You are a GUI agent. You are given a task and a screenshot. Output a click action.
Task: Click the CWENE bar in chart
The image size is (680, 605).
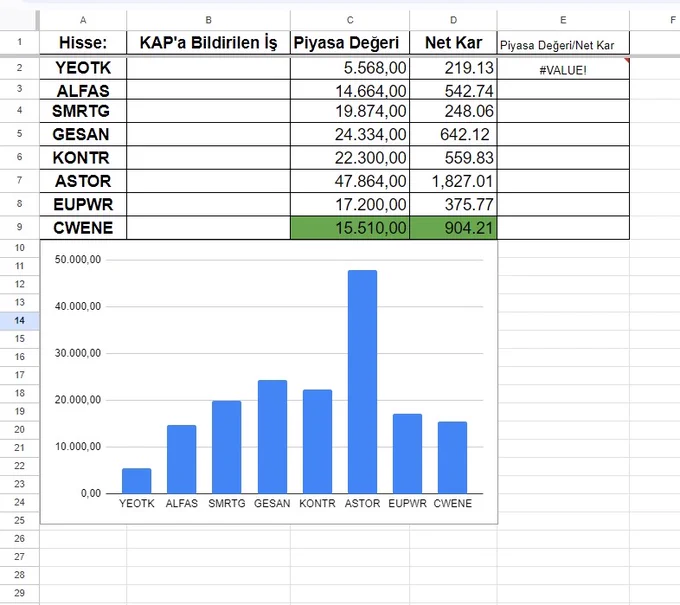point(452,457)
